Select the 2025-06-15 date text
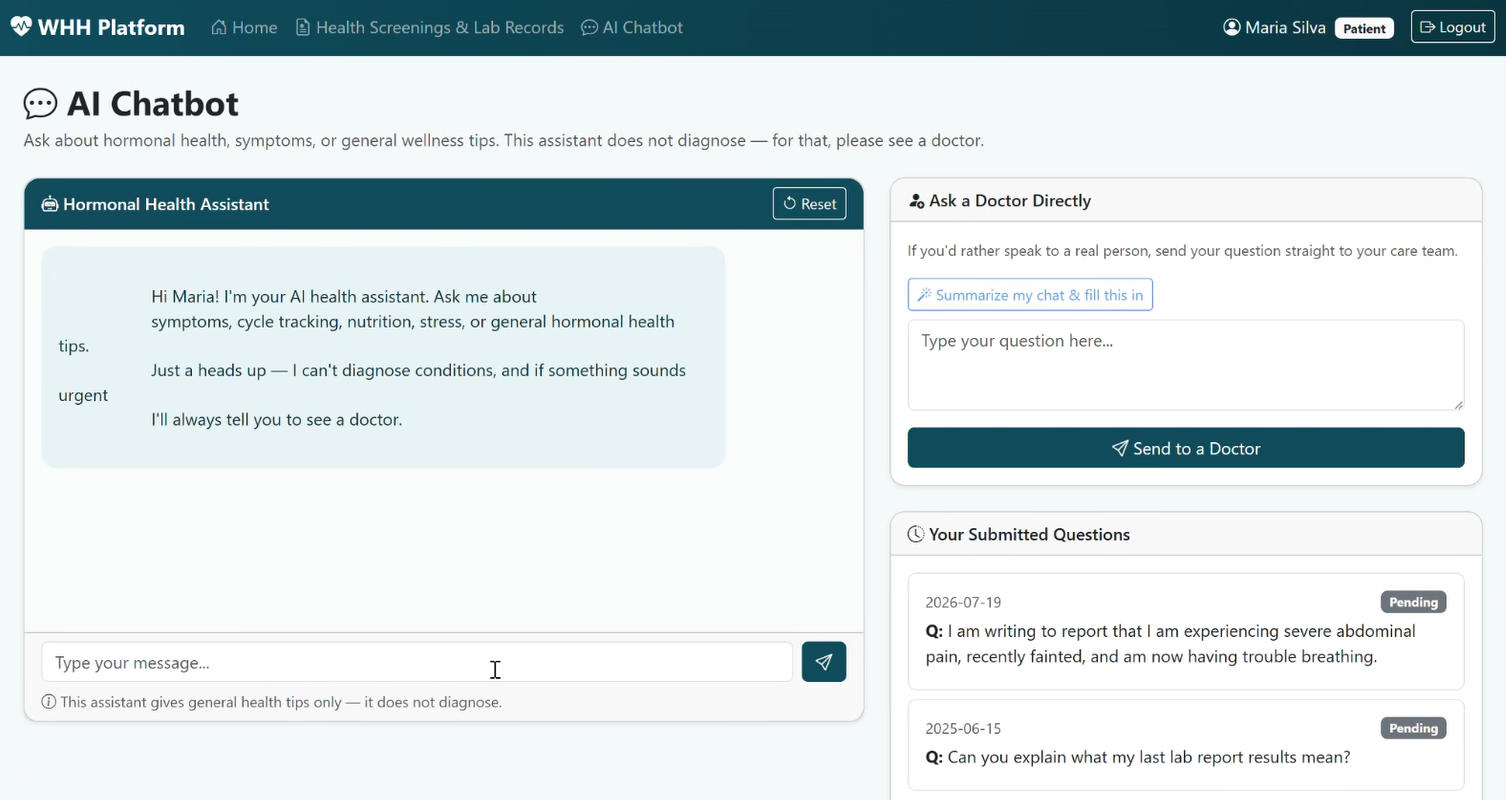Screen dimensions: 1506x800 (x=963, y=728)
